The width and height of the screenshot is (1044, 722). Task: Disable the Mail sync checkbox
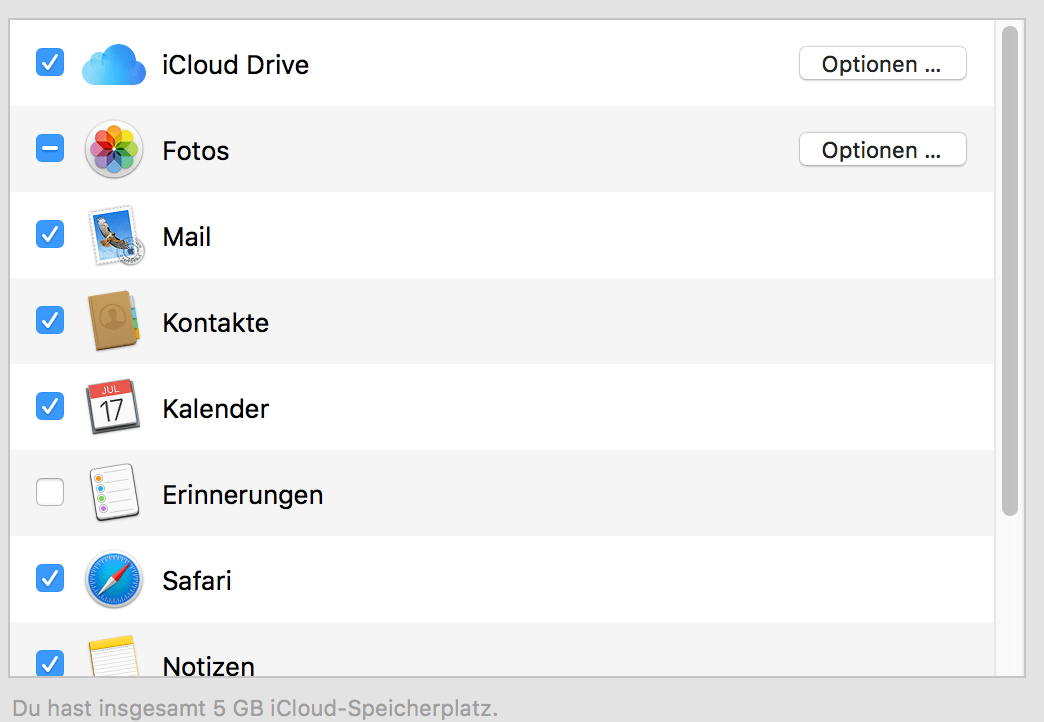50,235
